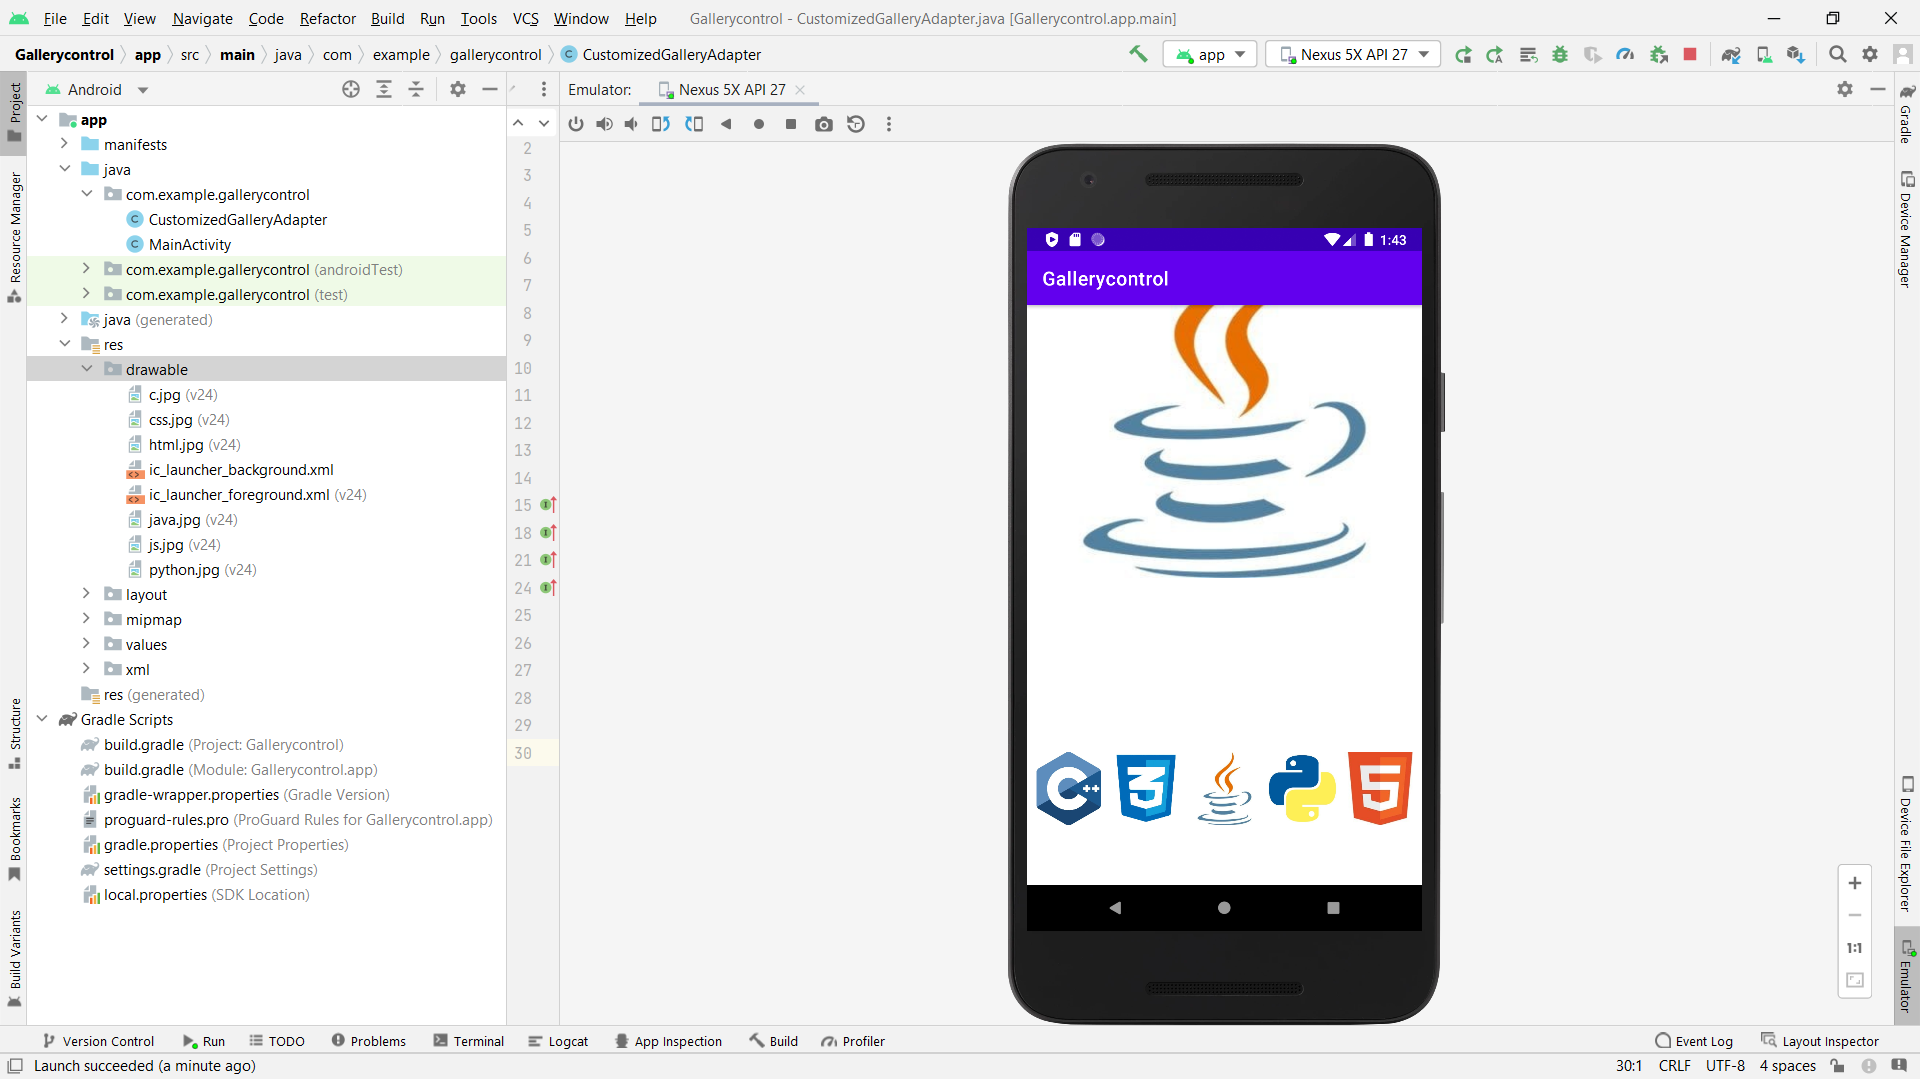Click the Event Log button
The image size is (1920, 1080).
click(1694, 1041)
